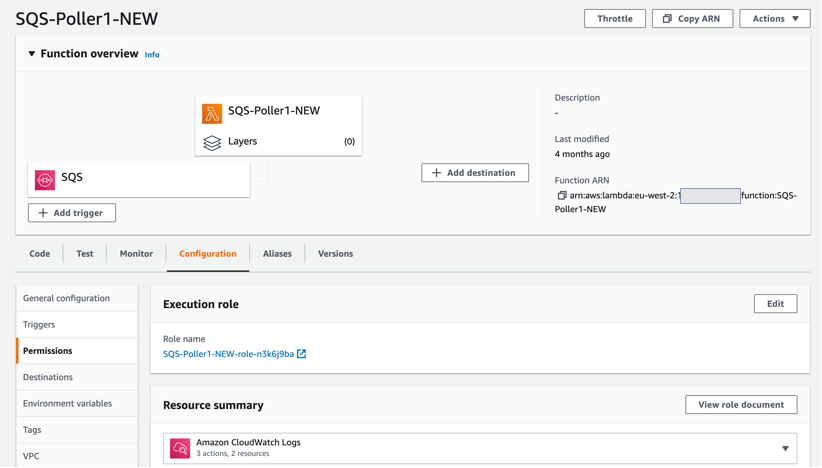Collapse the Function overview section
This screenshot has height=468, width=822.
tap(32, 54)
